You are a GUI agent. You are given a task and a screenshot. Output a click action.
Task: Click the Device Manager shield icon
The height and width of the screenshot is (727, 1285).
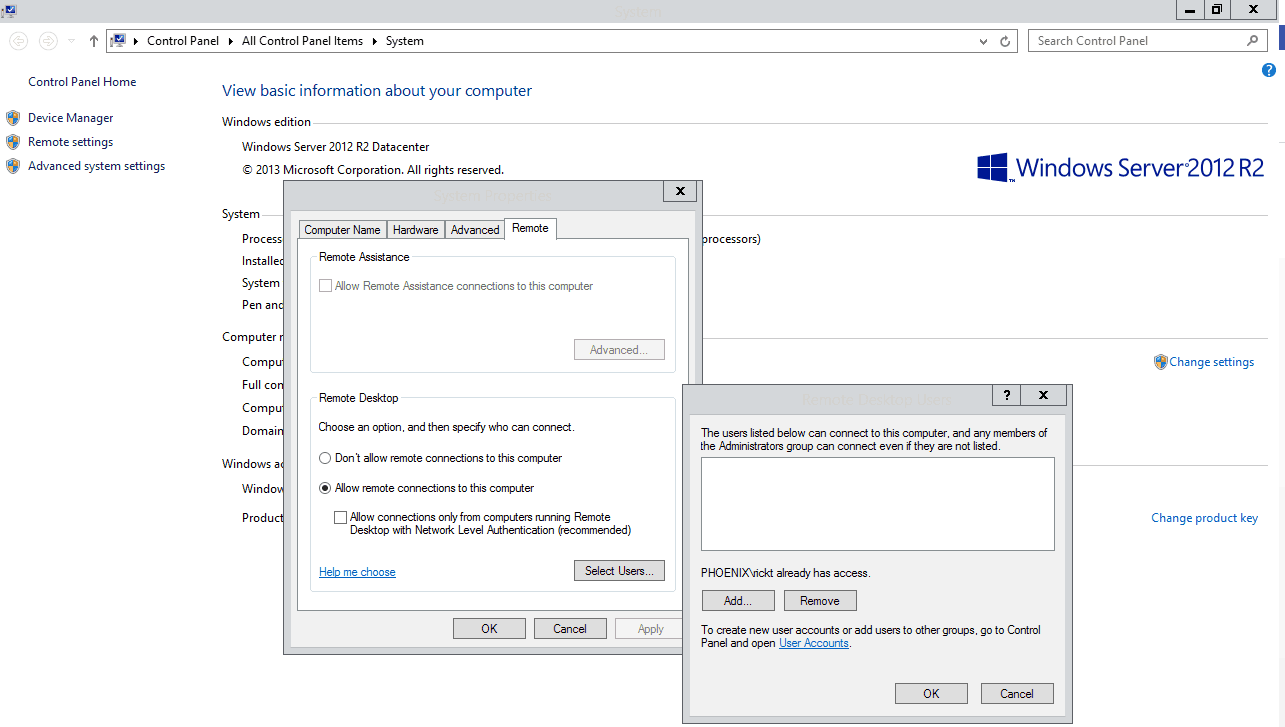[13, 118]
